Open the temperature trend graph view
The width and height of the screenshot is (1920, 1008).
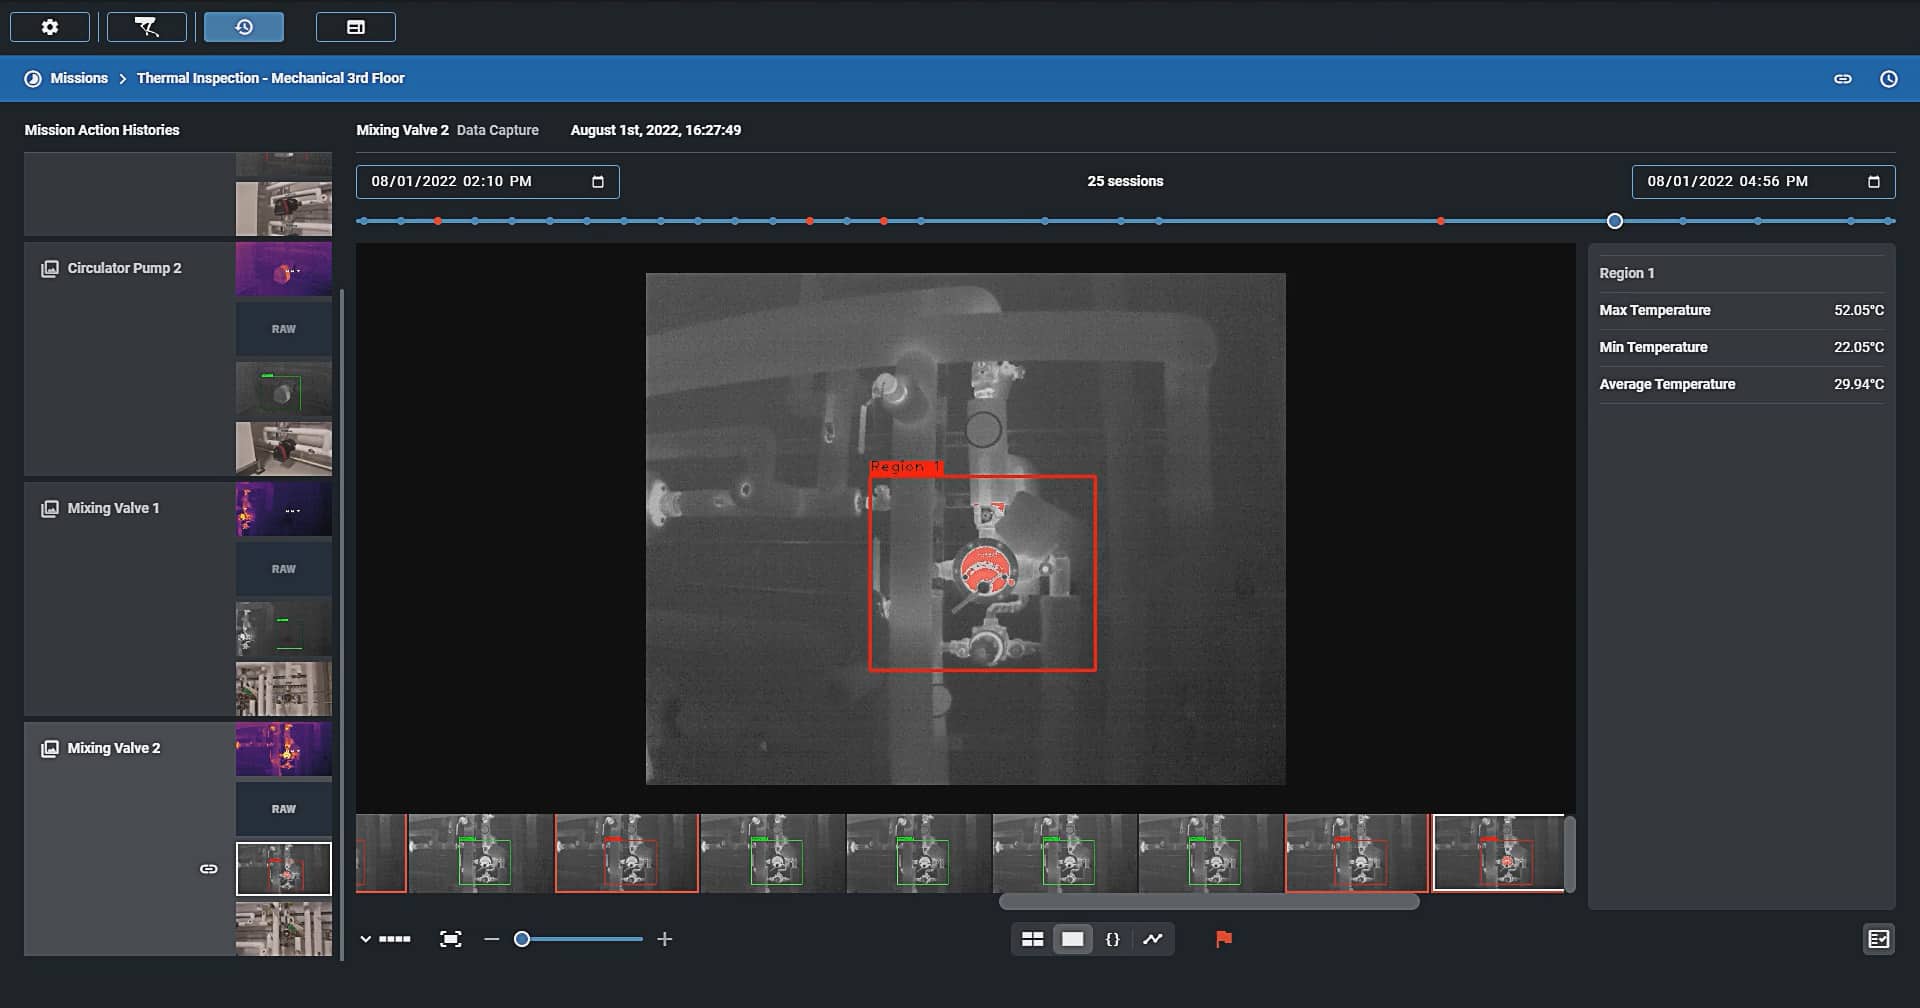pyautogui.click(x=1153, y=938)
